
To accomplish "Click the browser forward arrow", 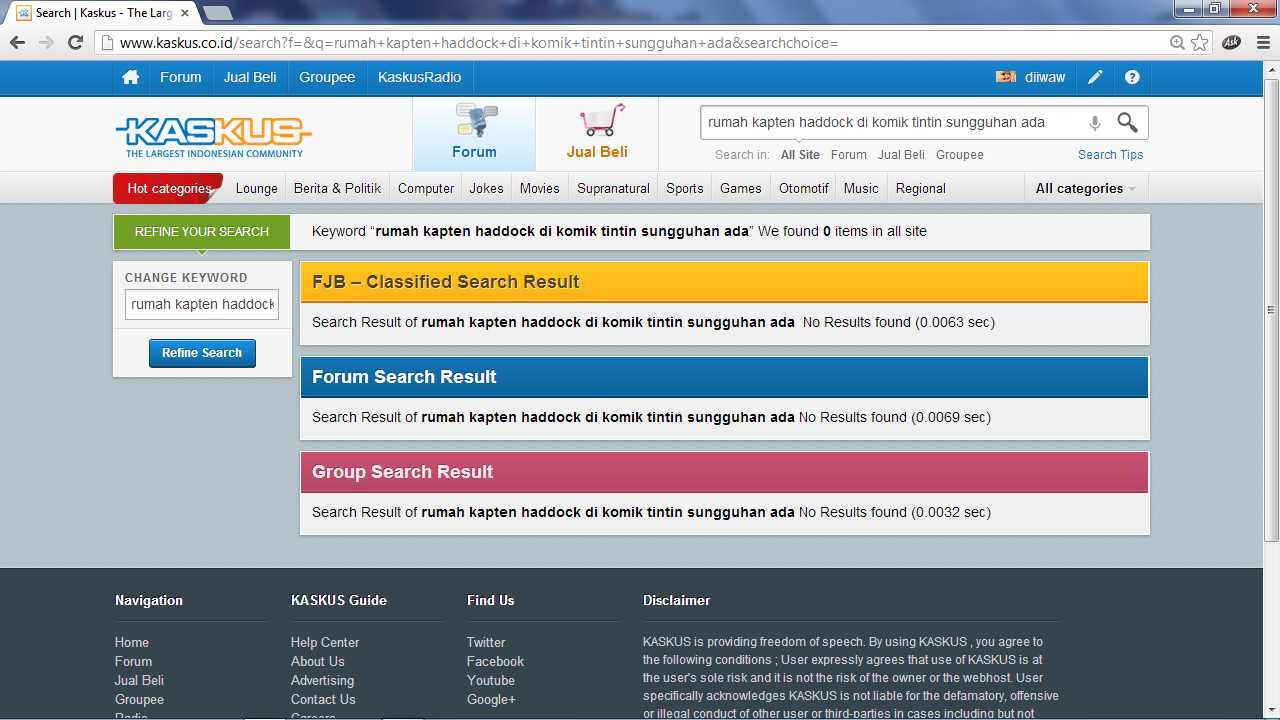I will coord(46,43).
